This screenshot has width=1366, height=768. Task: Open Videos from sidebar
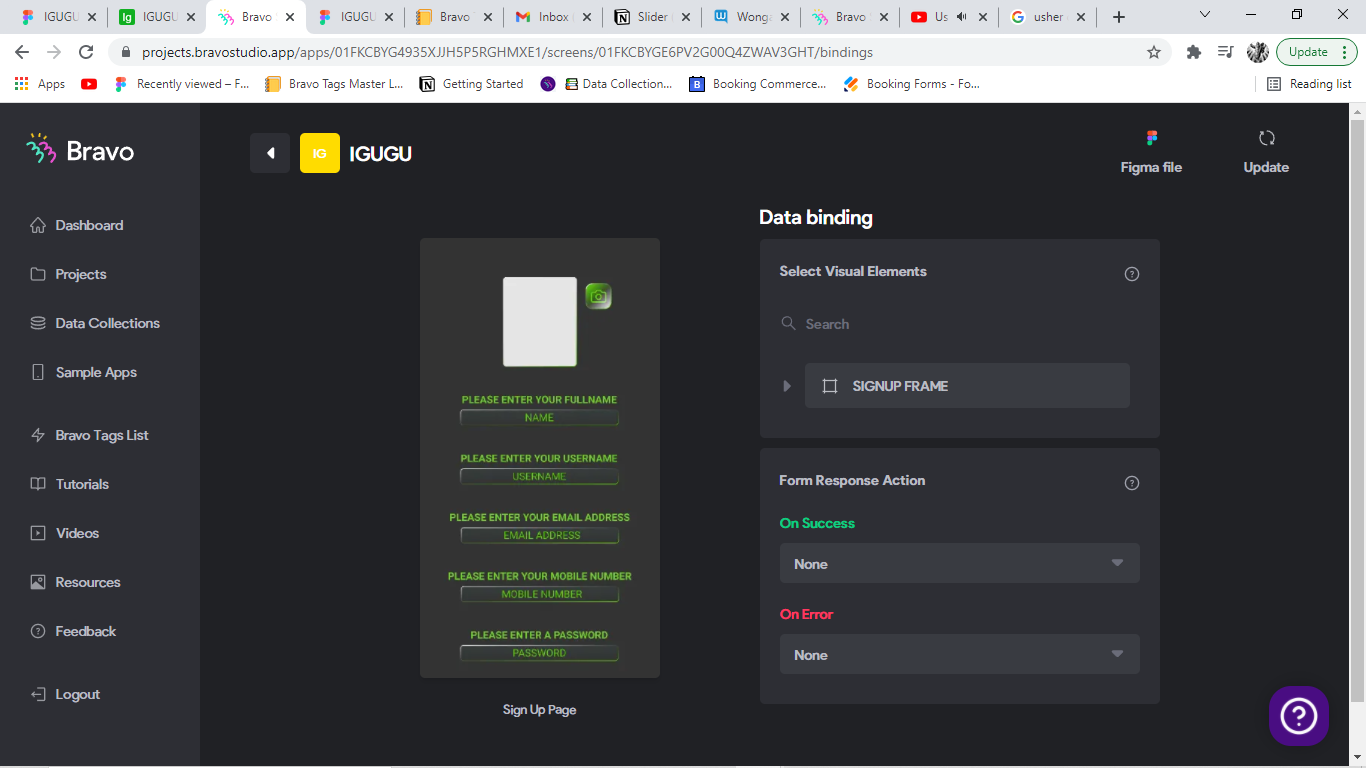[x=65, y=533]
